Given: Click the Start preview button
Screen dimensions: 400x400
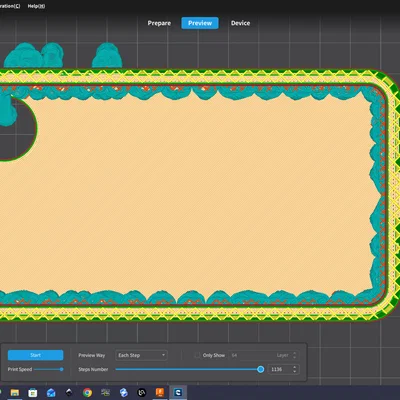Looking at the screenshot, I should click(36, 355).
